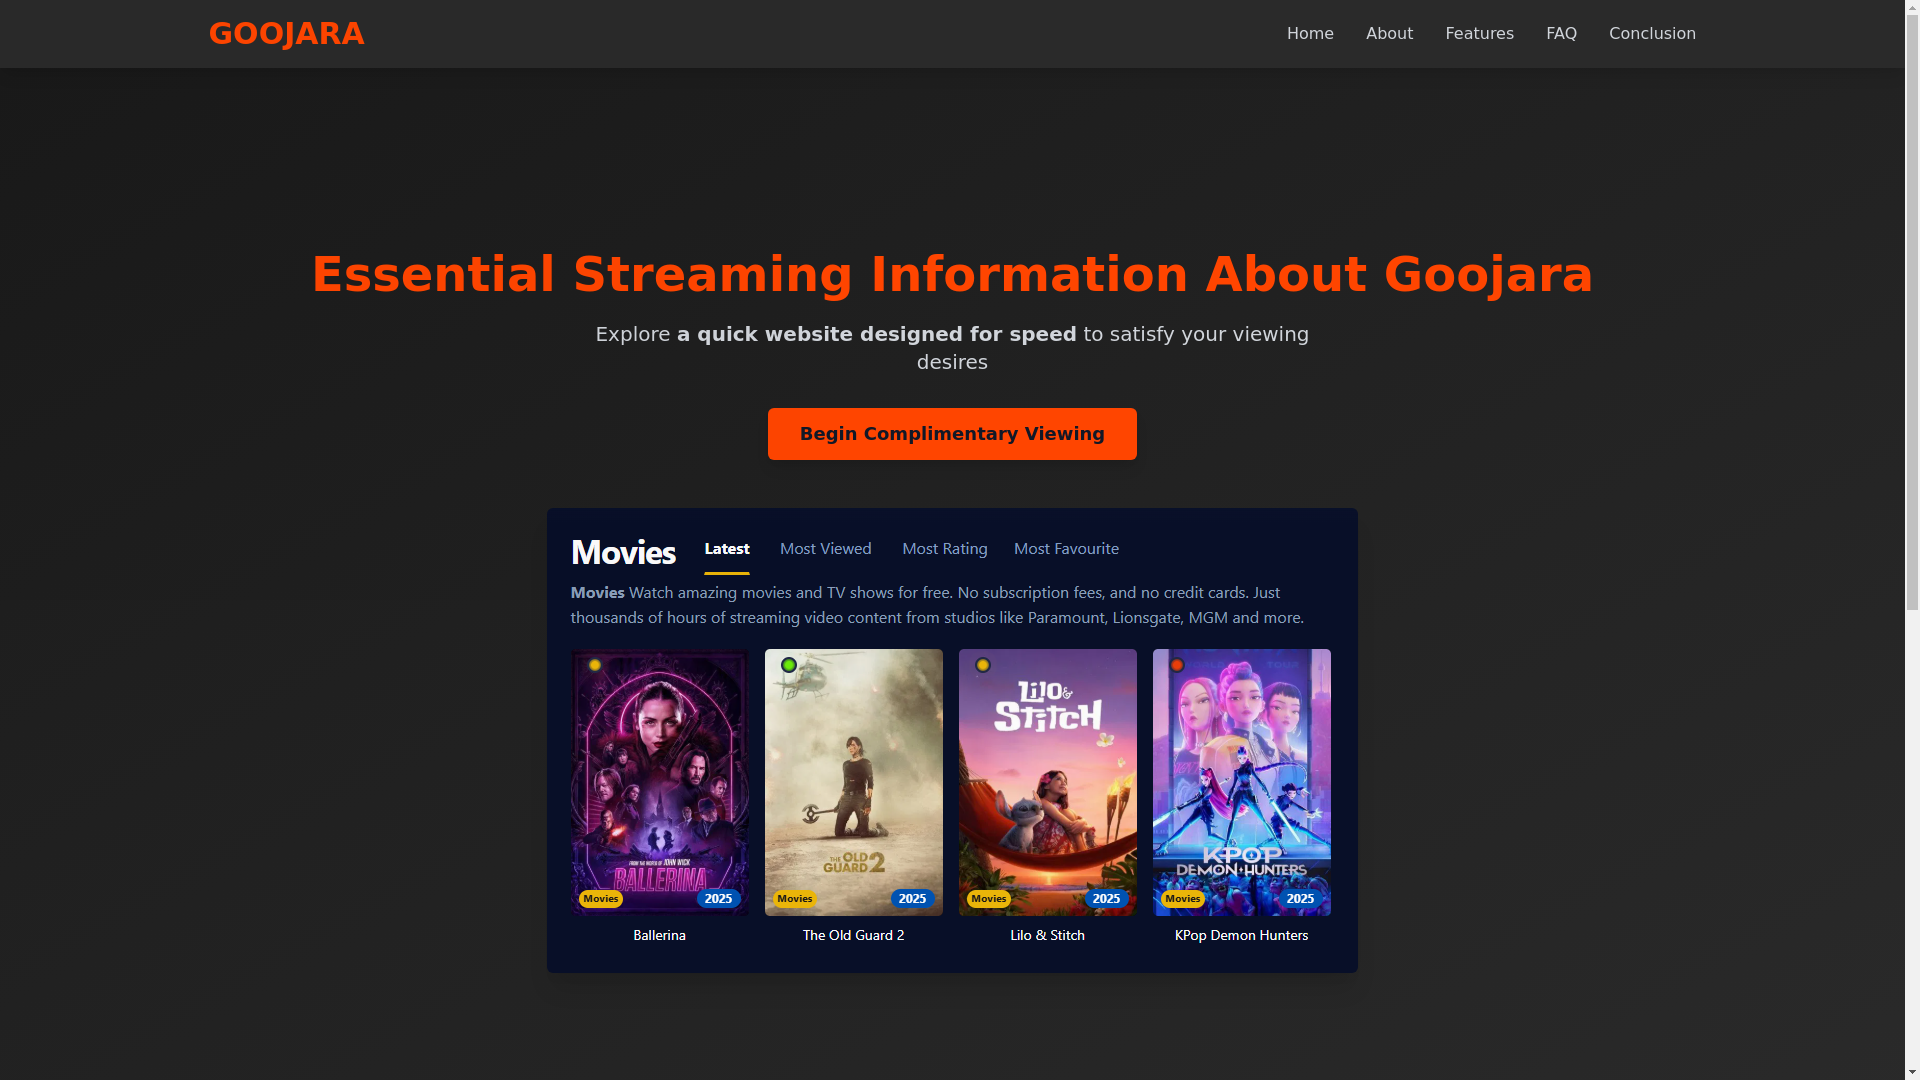Click the yellow status dot on Lilo & Stitch
Viewport: 1920px width, 1080px height.
pyautogui.click(x=983, y=665)
